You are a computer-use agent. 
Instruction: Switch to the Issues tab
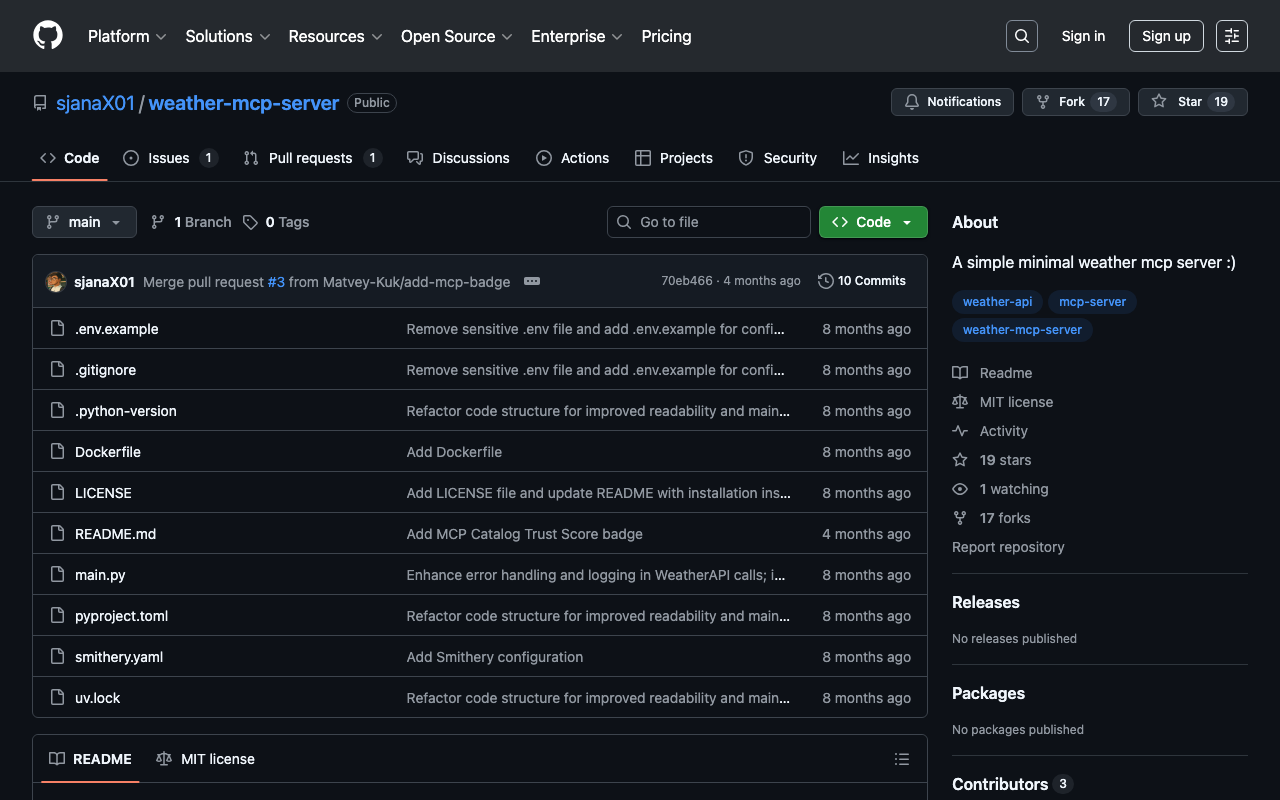click(x=169, y=158)
